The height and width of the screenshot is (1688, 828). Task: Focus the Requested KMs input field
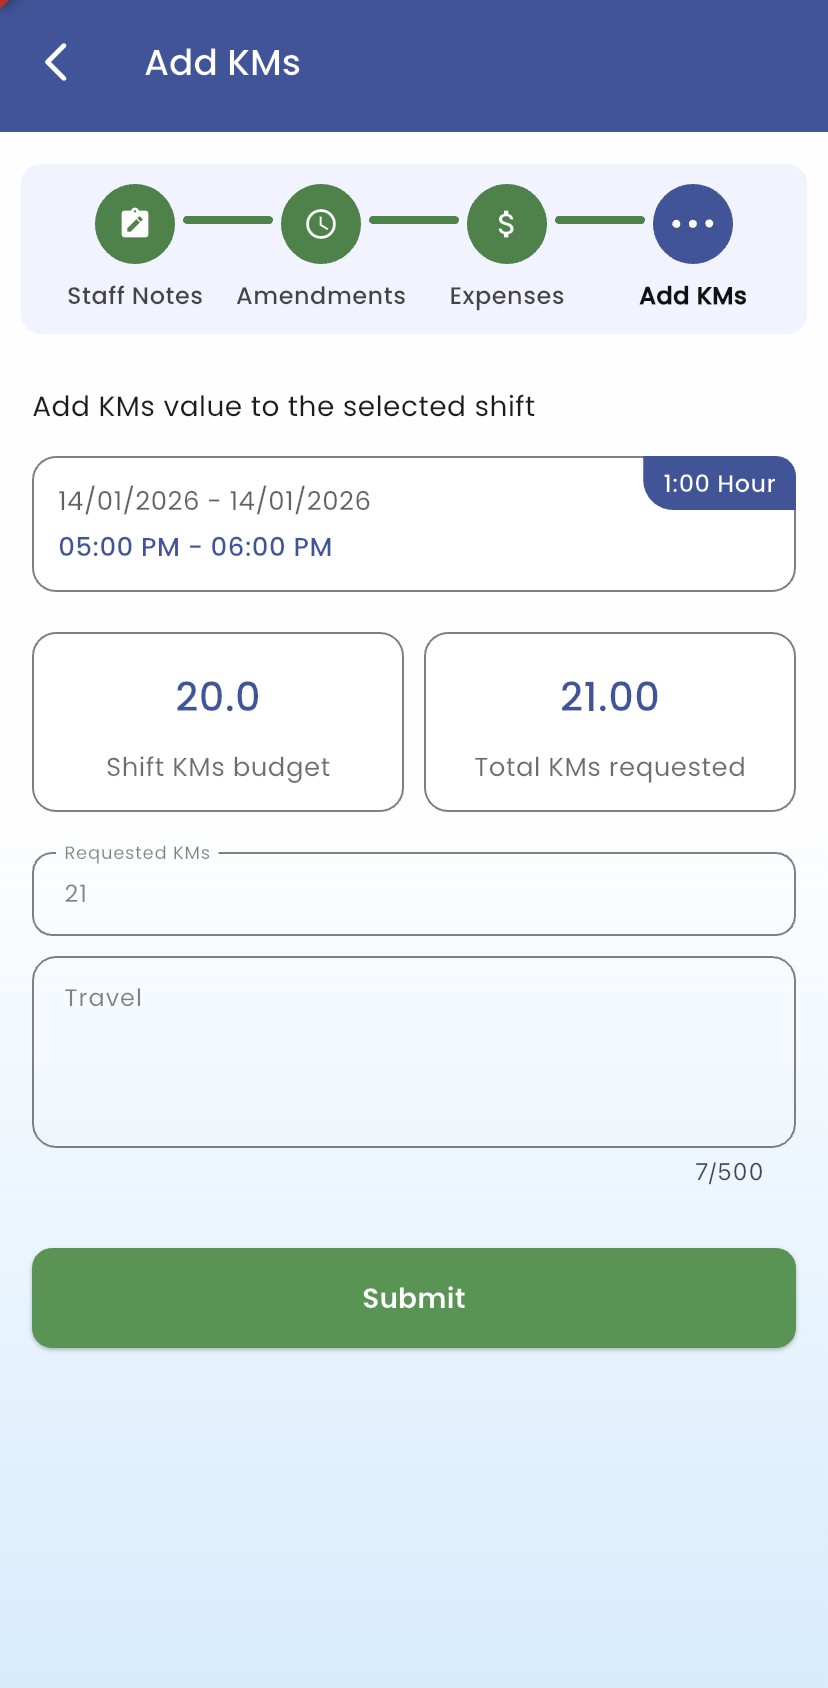point(414,894)
